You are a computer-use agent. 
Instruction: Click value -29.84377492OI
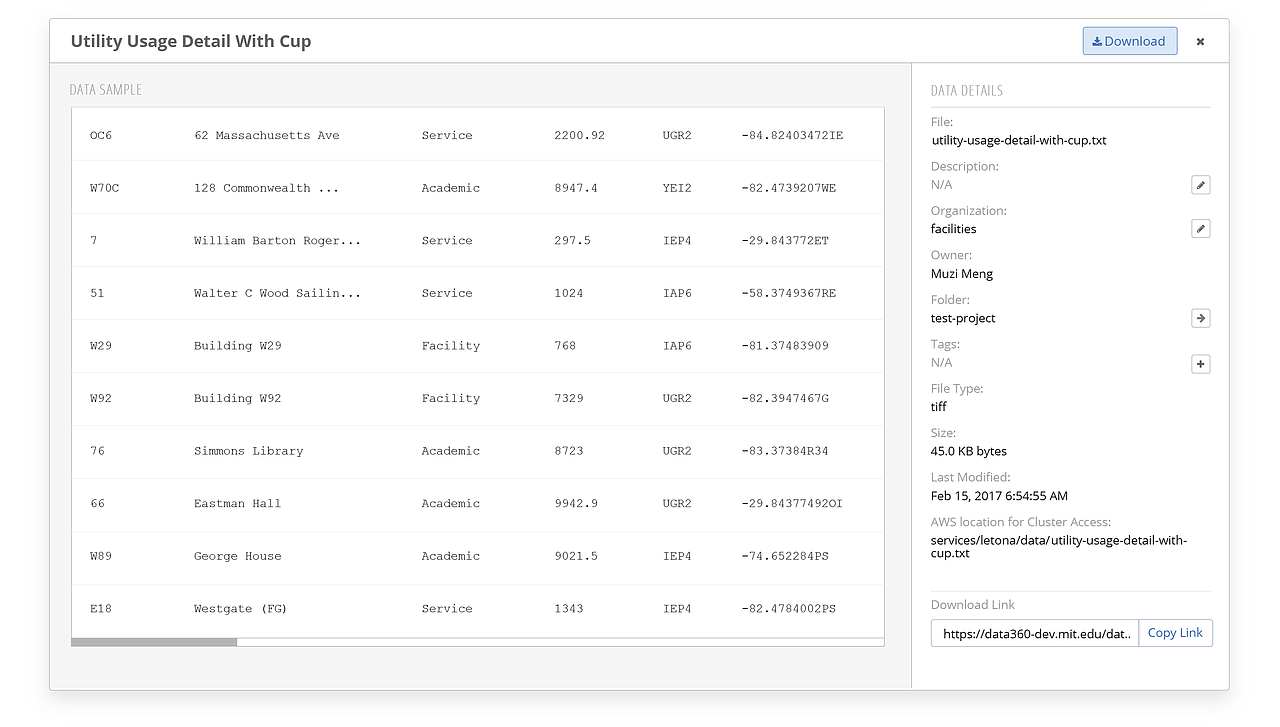(x=792, y=504)
